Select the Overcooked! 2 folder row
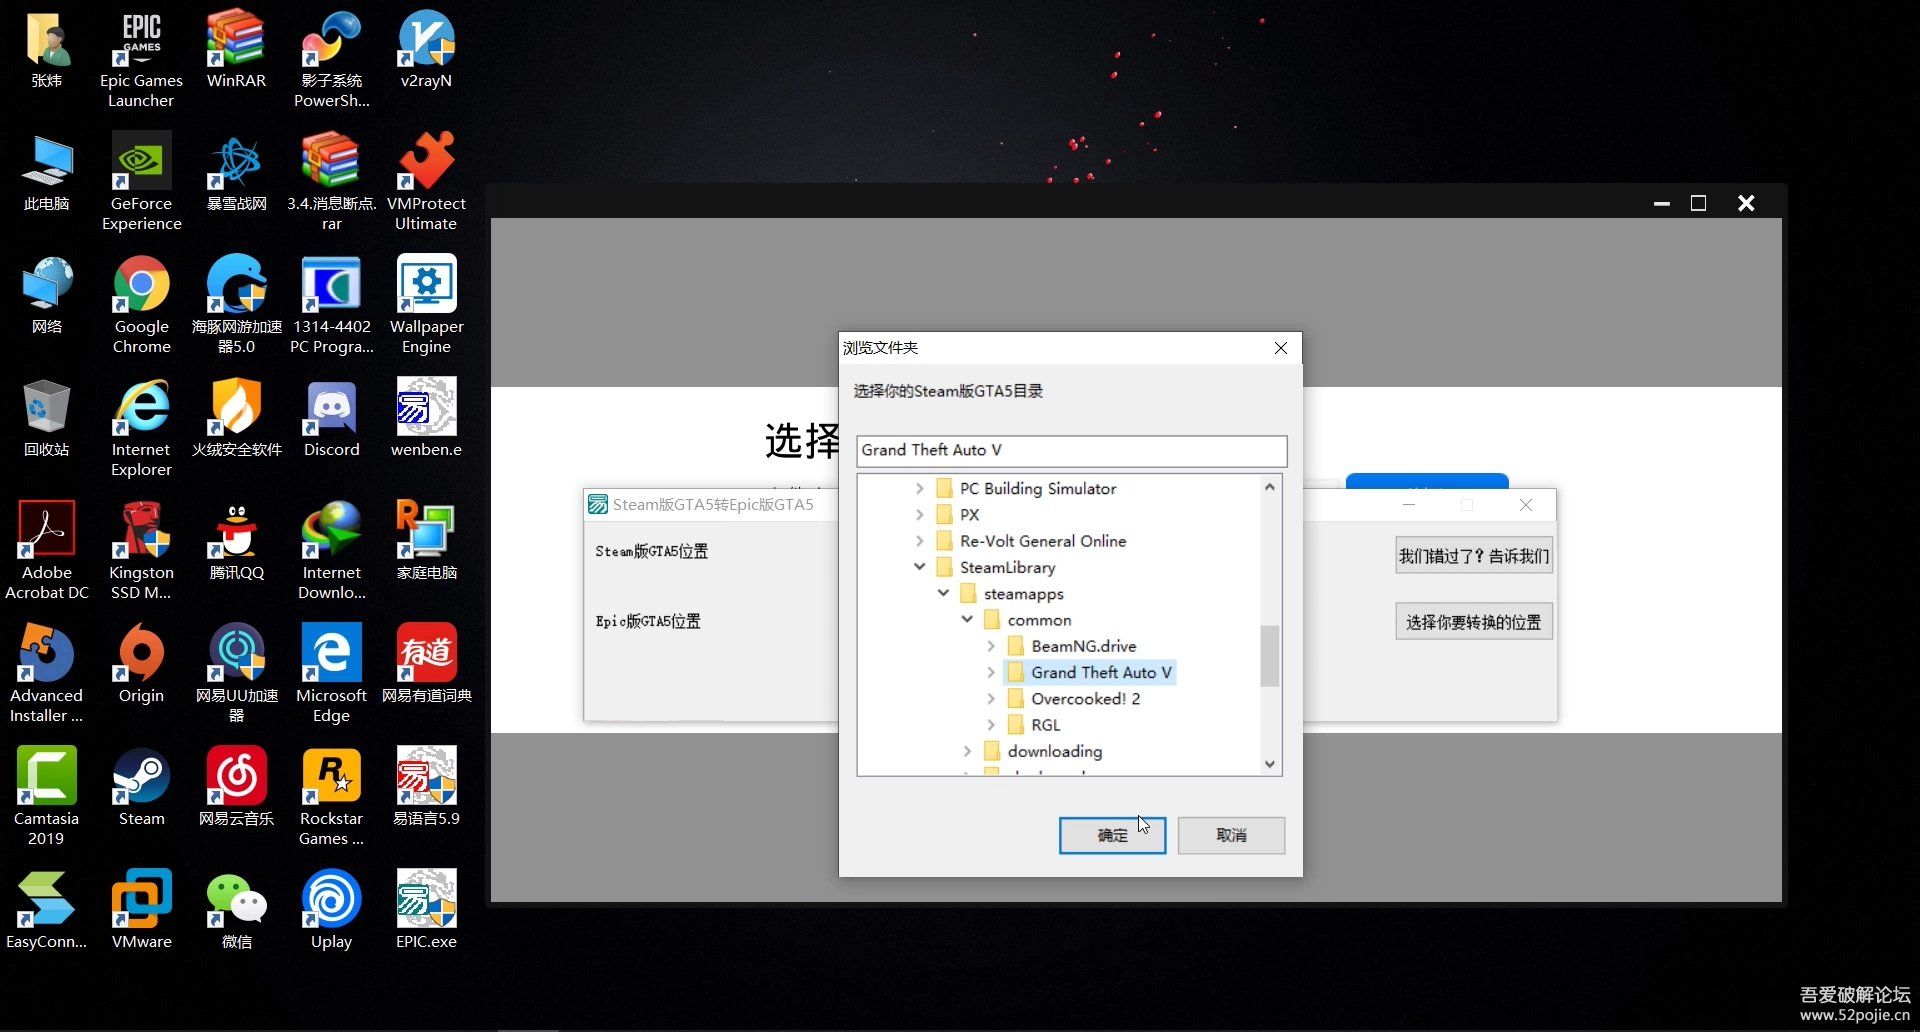 click(1074, 699)
